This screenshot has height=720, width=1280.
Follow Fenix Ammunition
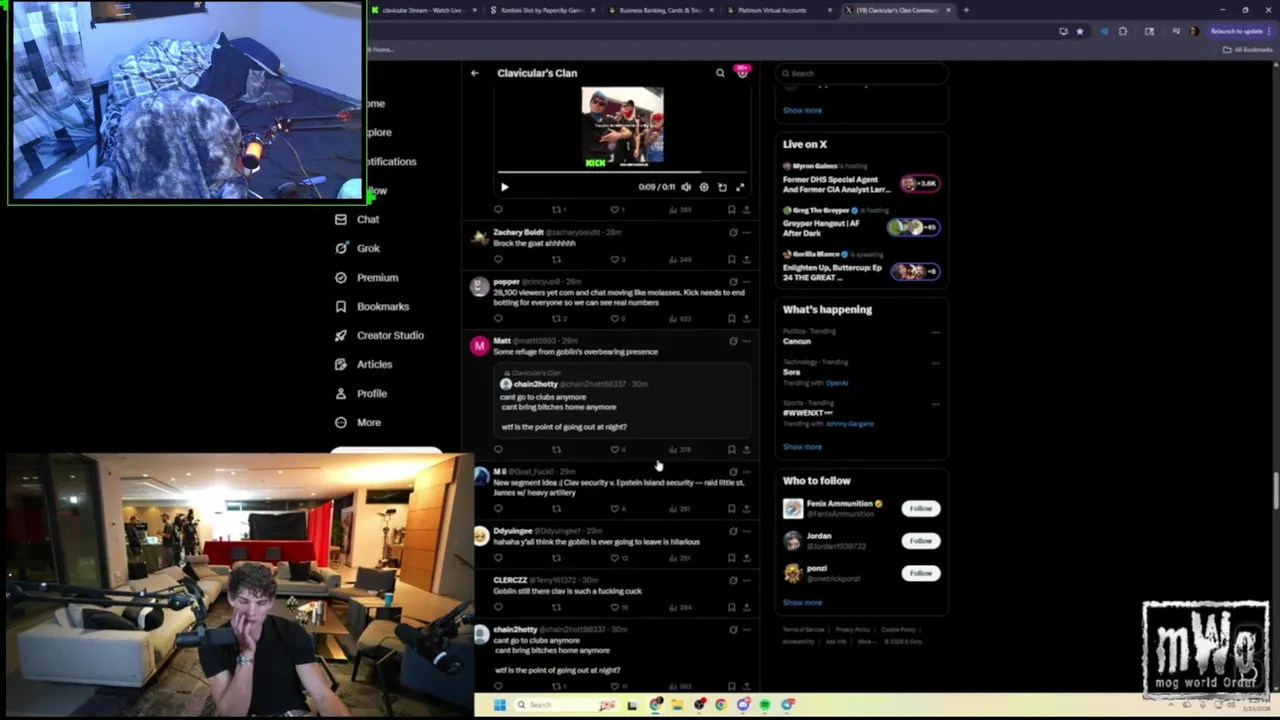coord(920,508)
